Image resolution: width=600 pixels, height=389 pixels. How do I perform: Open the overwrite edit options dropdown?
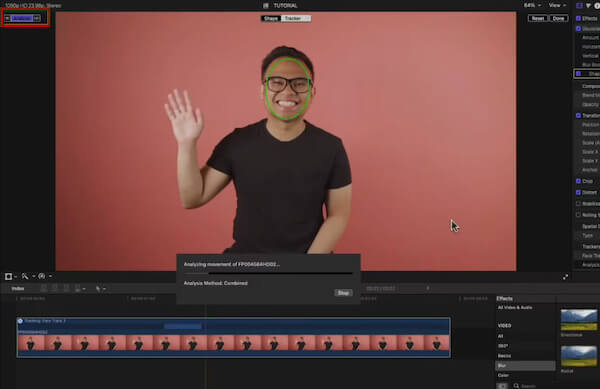click(x=84, y=289)
